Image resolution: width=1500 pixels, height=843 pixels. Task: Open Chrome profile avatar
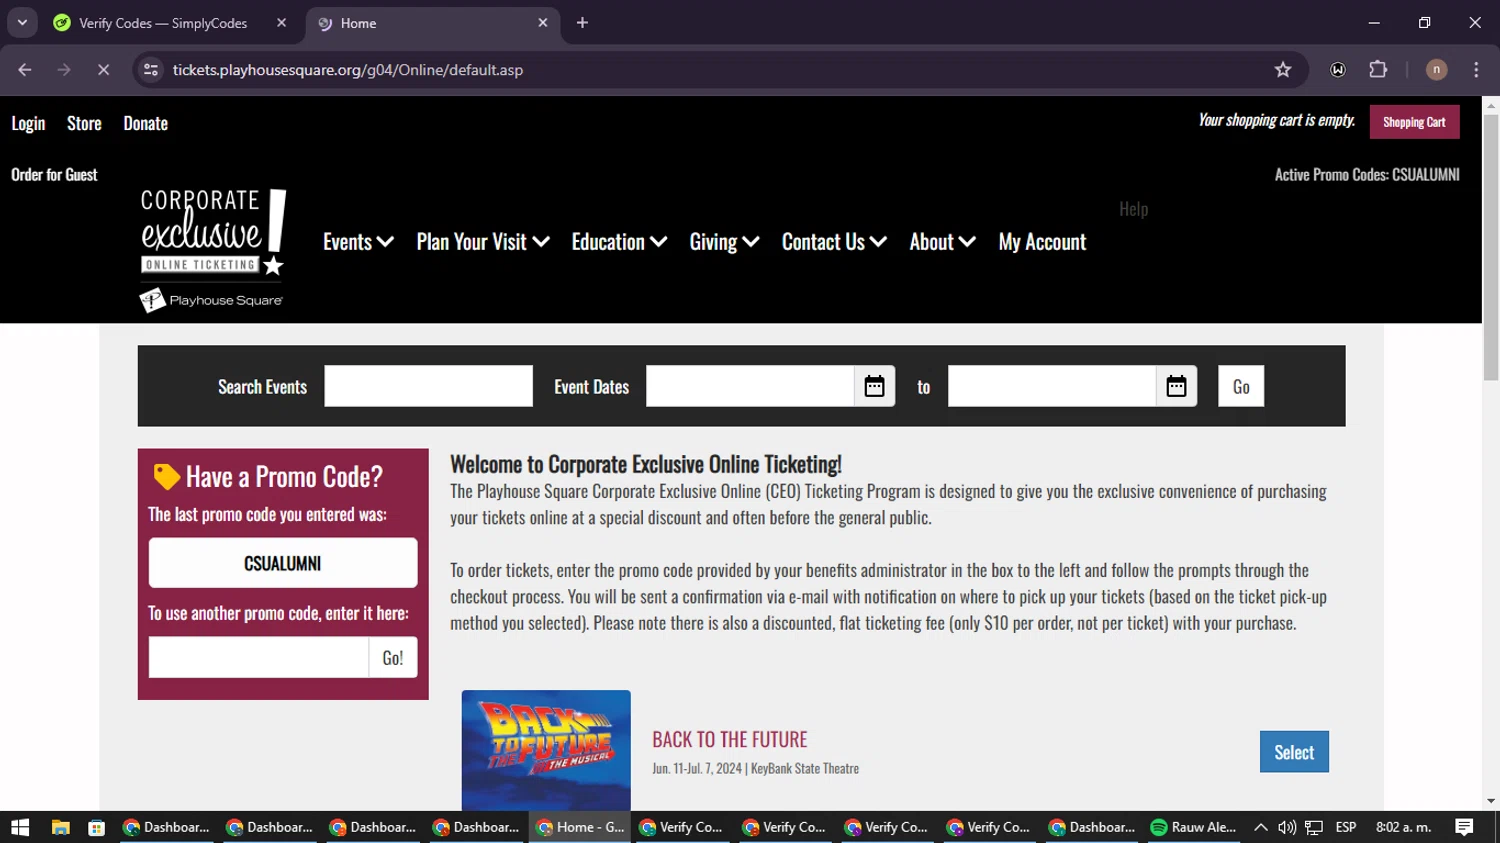coord(1436,70)
